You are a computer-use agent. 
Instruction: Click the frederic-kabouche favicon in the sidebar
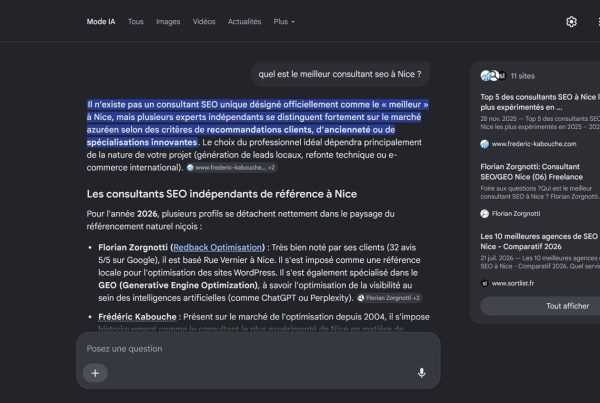(484, 144)
